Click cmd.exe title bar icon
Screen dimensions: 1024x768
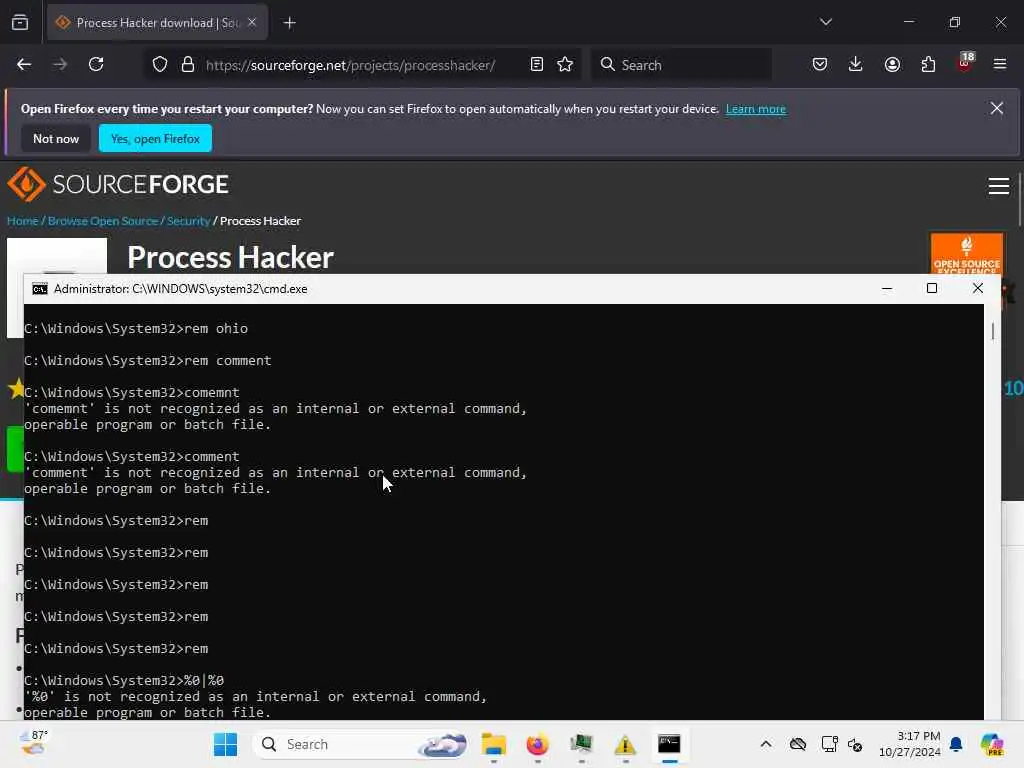[x=40, y=289]
